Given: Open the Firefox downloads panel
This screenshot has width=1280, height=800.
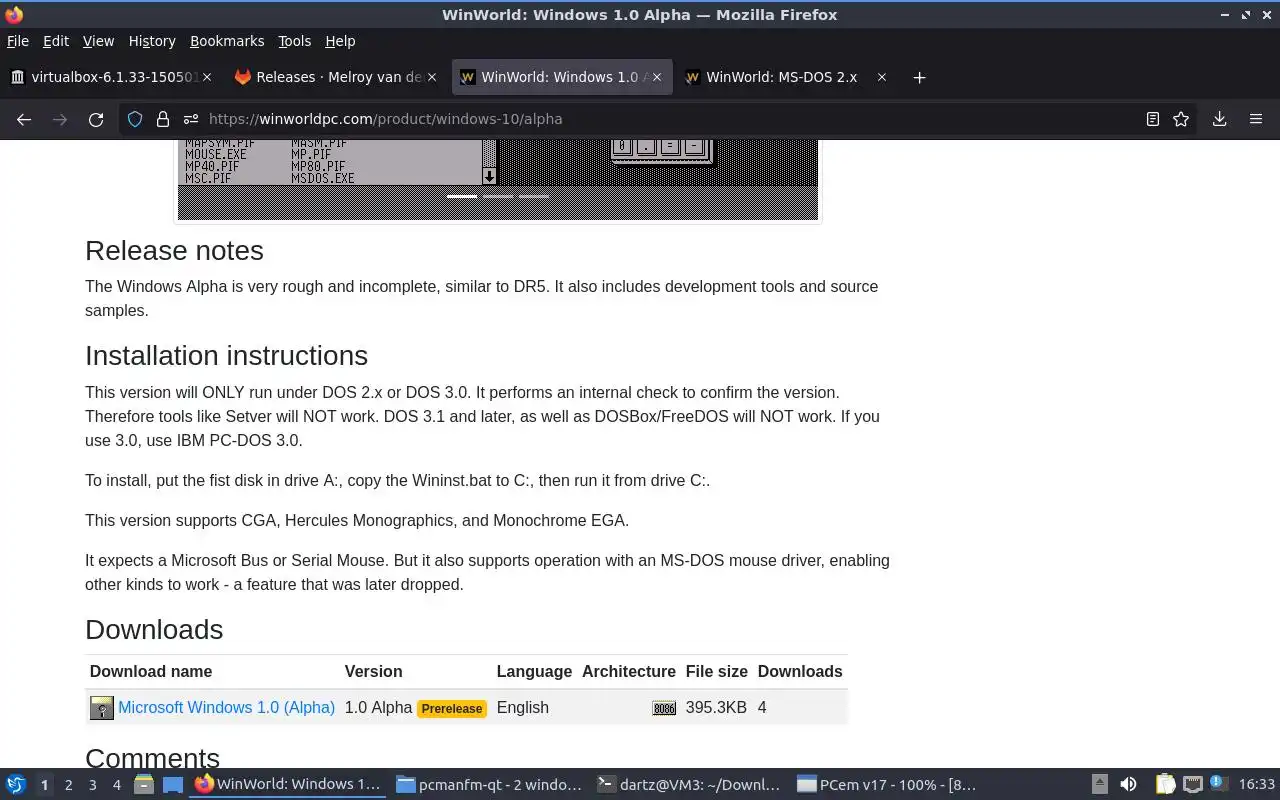Looking at the screenshot, I should [1219, 119].
